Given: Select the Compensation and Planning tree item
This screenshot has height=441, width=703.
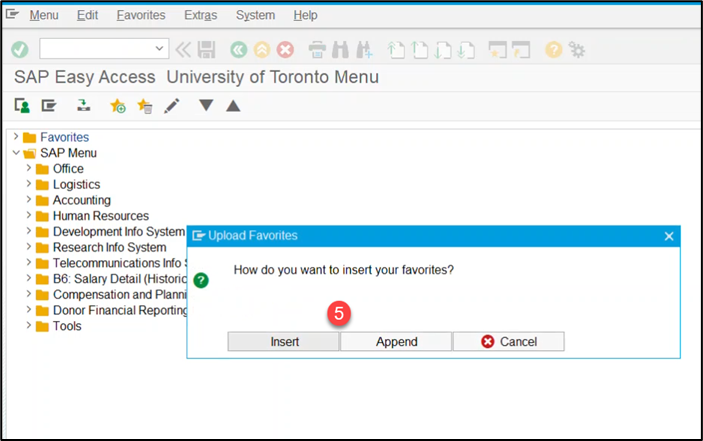Looking at the screenshot, I should pyautogui.click(x=120, y=294).
